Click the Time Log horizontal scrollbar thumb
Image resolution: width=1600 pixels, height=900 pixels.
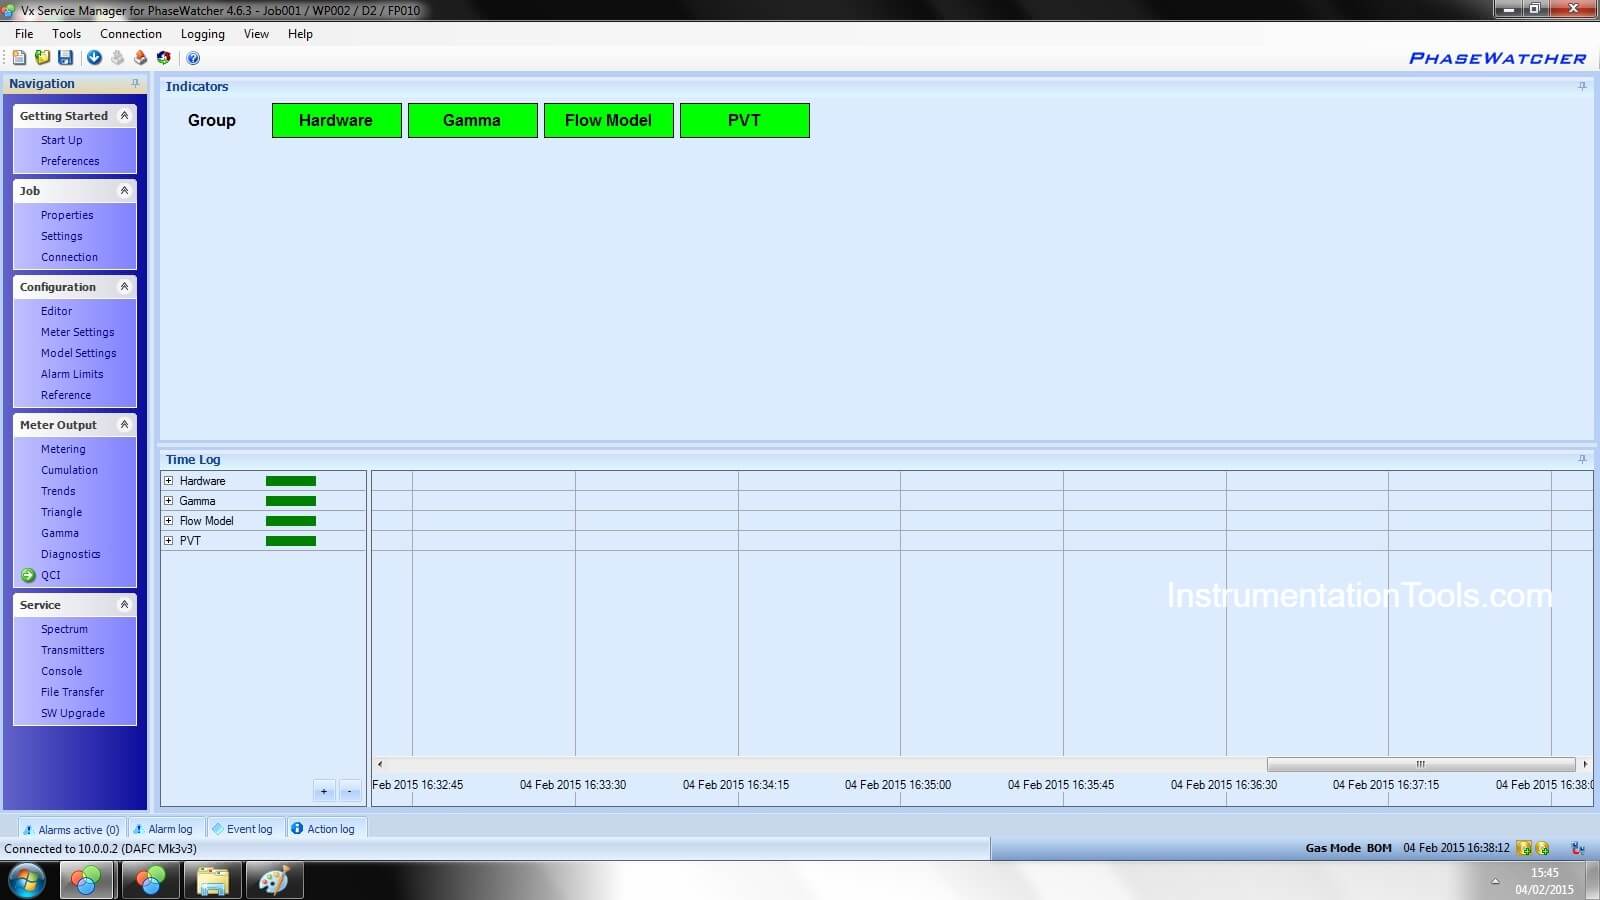click(1420, 764)
